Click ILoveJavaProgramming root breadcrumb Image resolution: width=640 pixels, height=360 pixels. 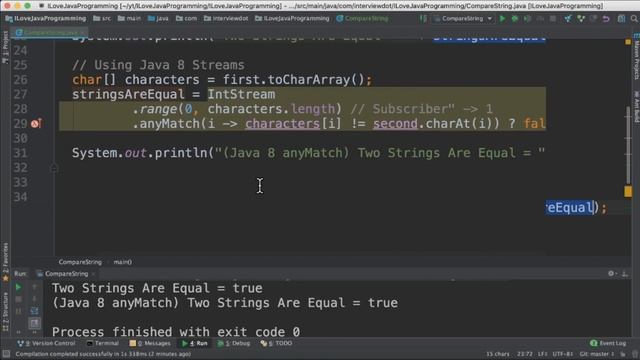[x=46, y=19]
